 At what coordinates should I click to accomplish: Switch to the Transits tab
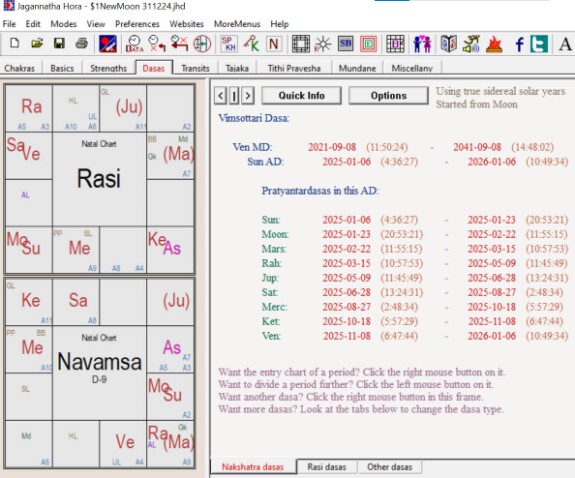point(195,68)
